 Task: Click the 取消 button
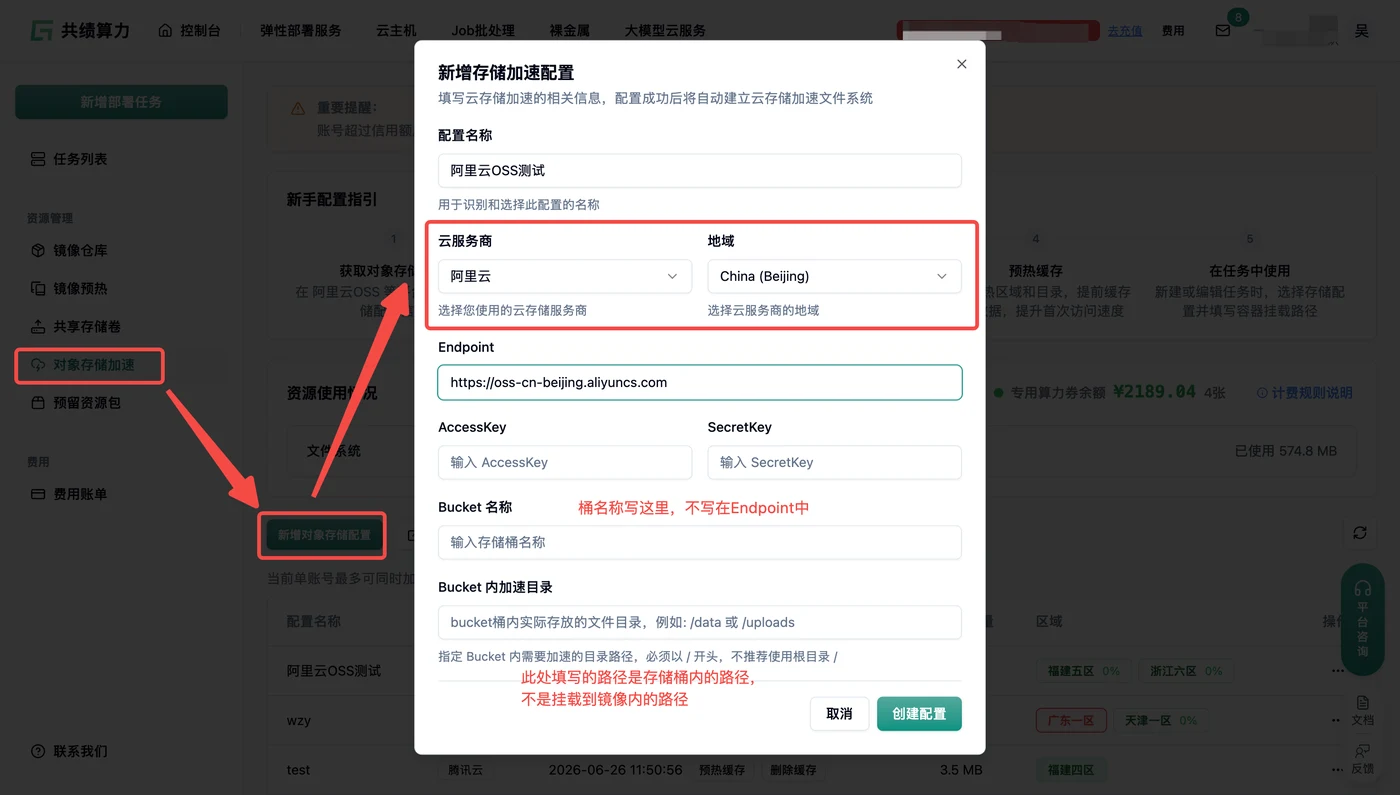point(839,714)
